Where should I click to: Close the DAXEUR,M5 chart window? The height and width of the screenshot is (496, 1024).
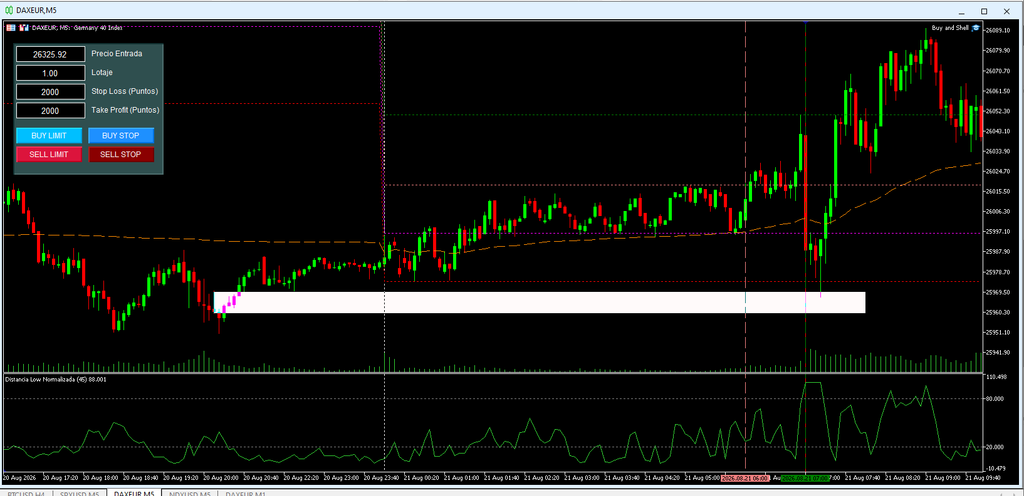[1008, 11]
